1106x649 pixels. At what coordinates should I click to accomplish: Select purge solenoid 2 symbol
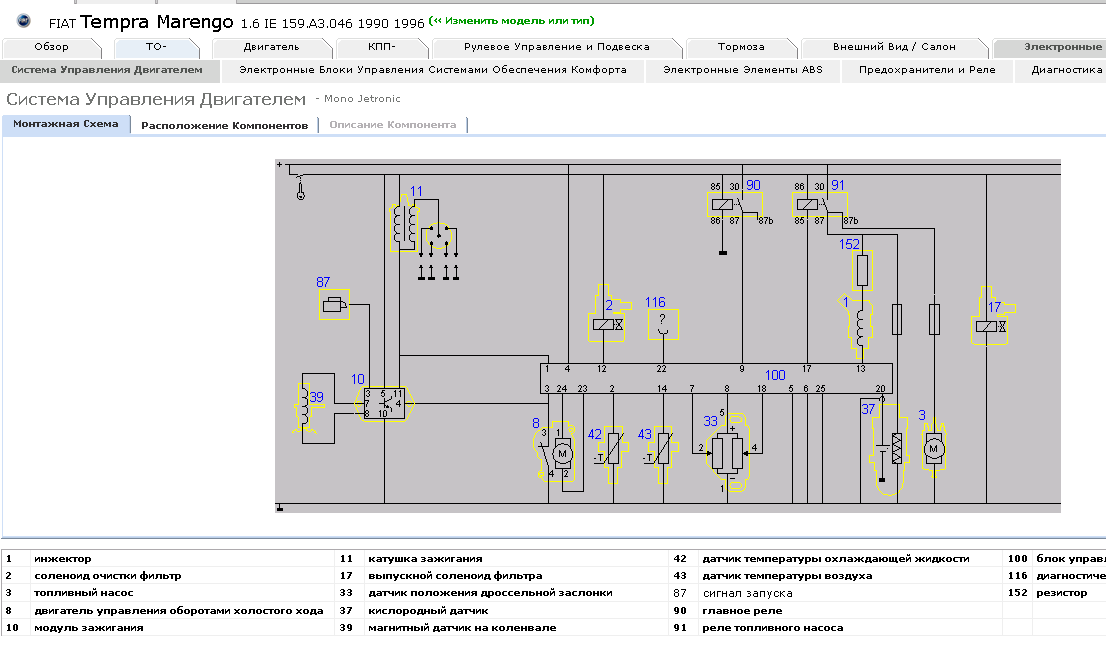[x=608, y=315]
